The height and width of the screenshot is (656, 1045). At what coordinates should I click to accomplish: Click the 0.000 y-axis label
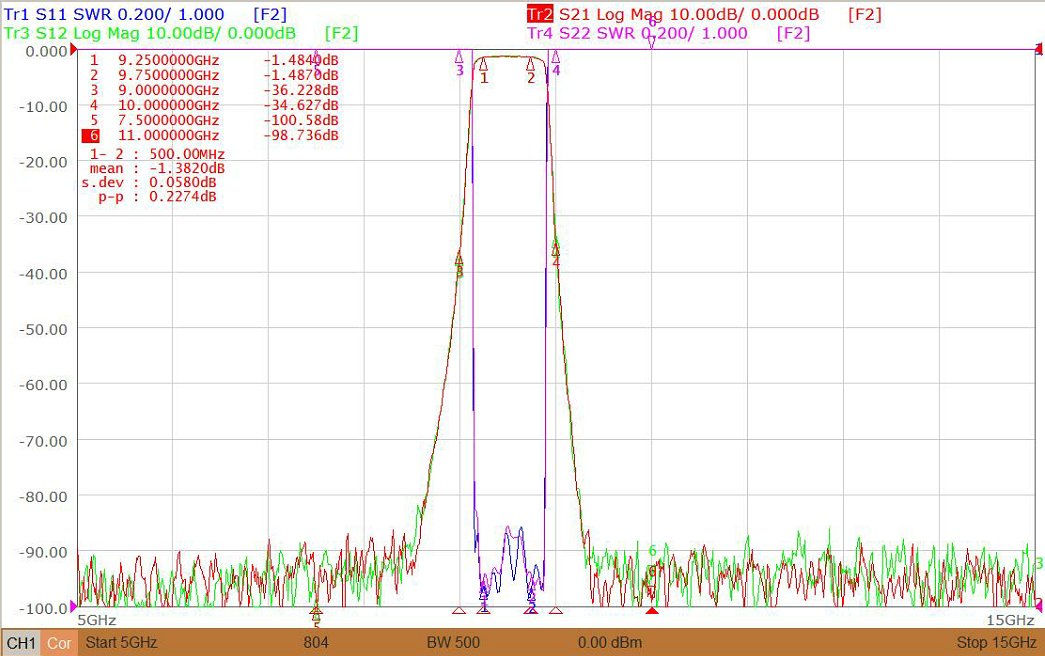click(x=46, y=51)
